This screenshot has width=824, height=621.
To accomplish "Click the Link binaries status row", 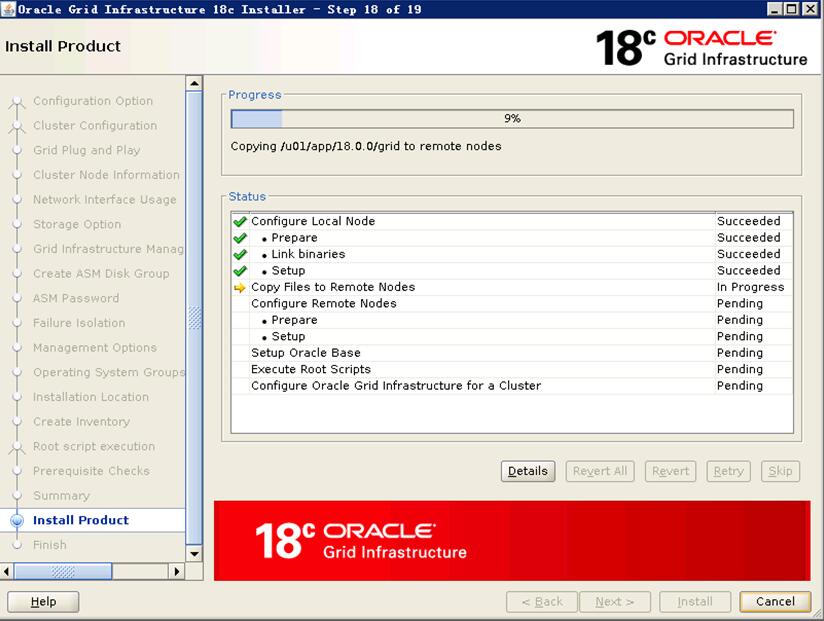I will pos(512,254).
